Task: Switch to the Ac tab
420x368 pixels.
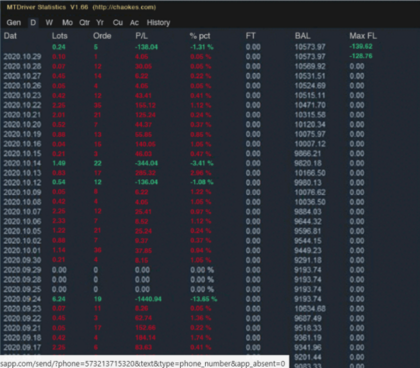Action: click(x=134, y=23)
